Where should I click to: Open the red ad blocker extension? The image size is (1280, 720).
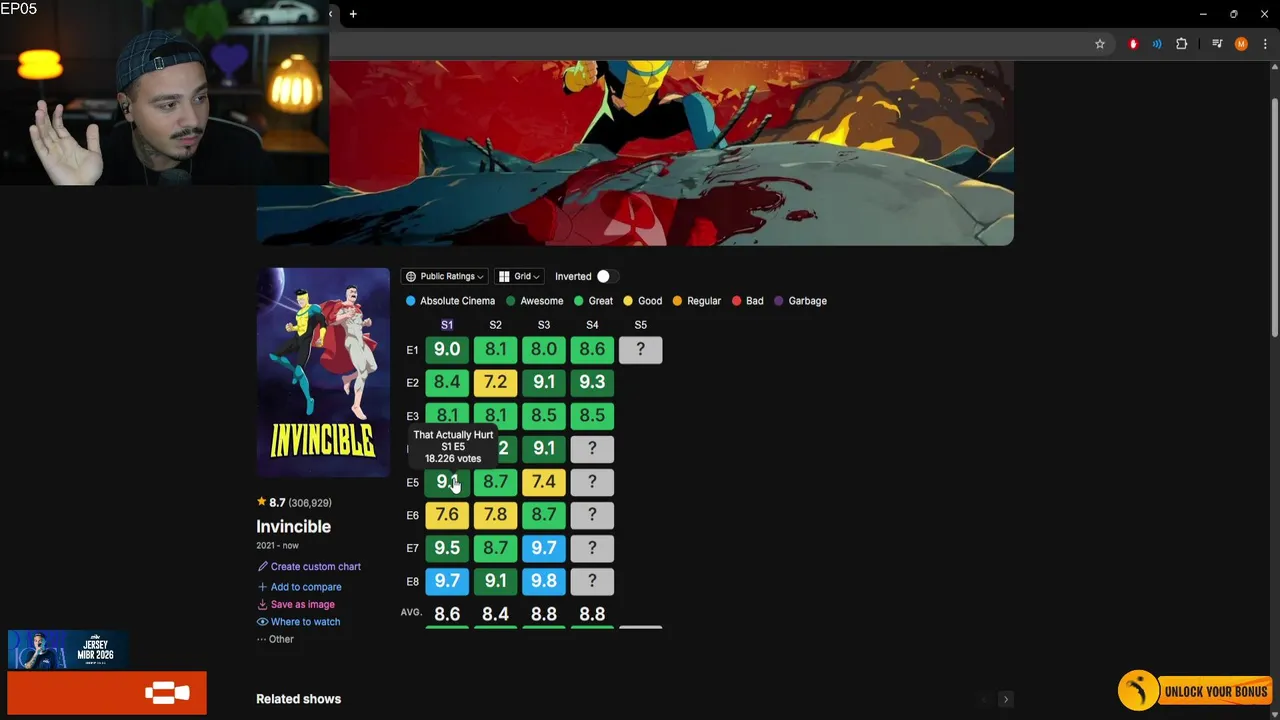tap(1133, 44)
